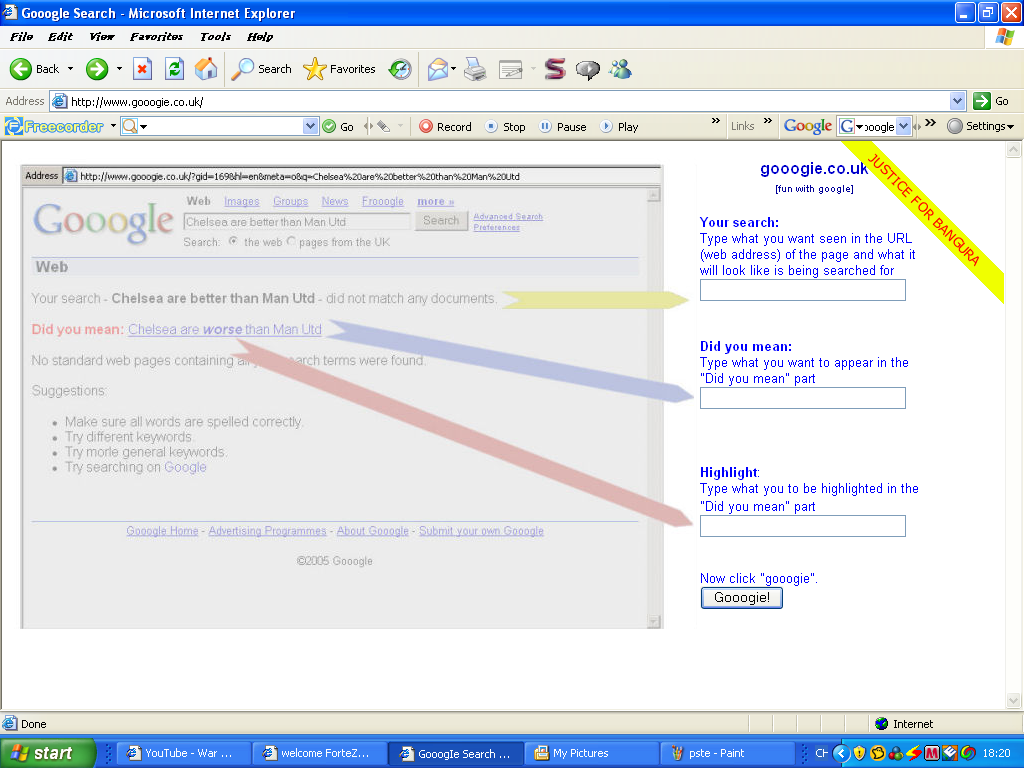The image size is (1024, 768).
Task: Click Freecorder Pause button
Action: point(562,126)
